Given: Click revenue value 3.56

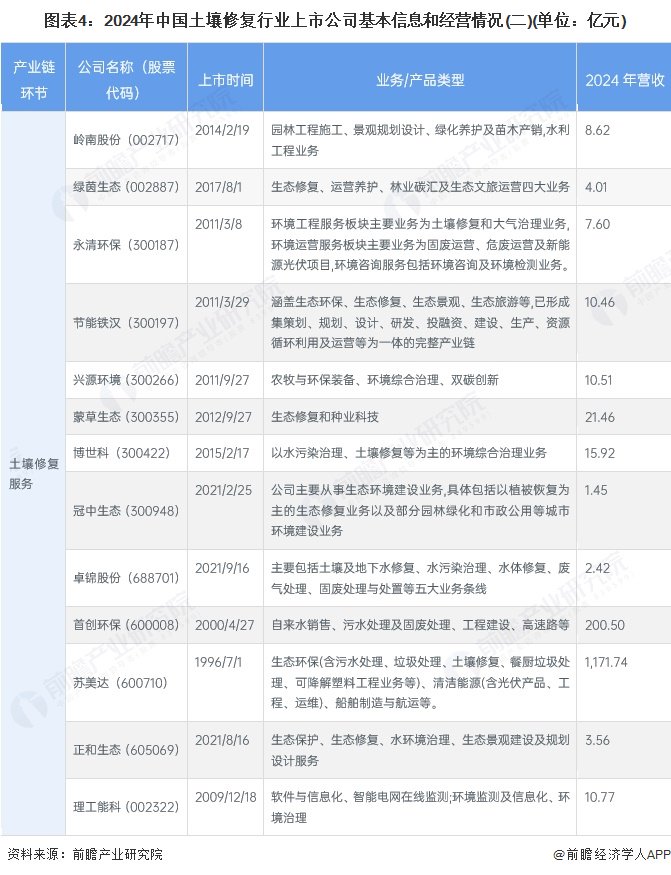Looking at the screenshot, I should (x=597, y=740).
